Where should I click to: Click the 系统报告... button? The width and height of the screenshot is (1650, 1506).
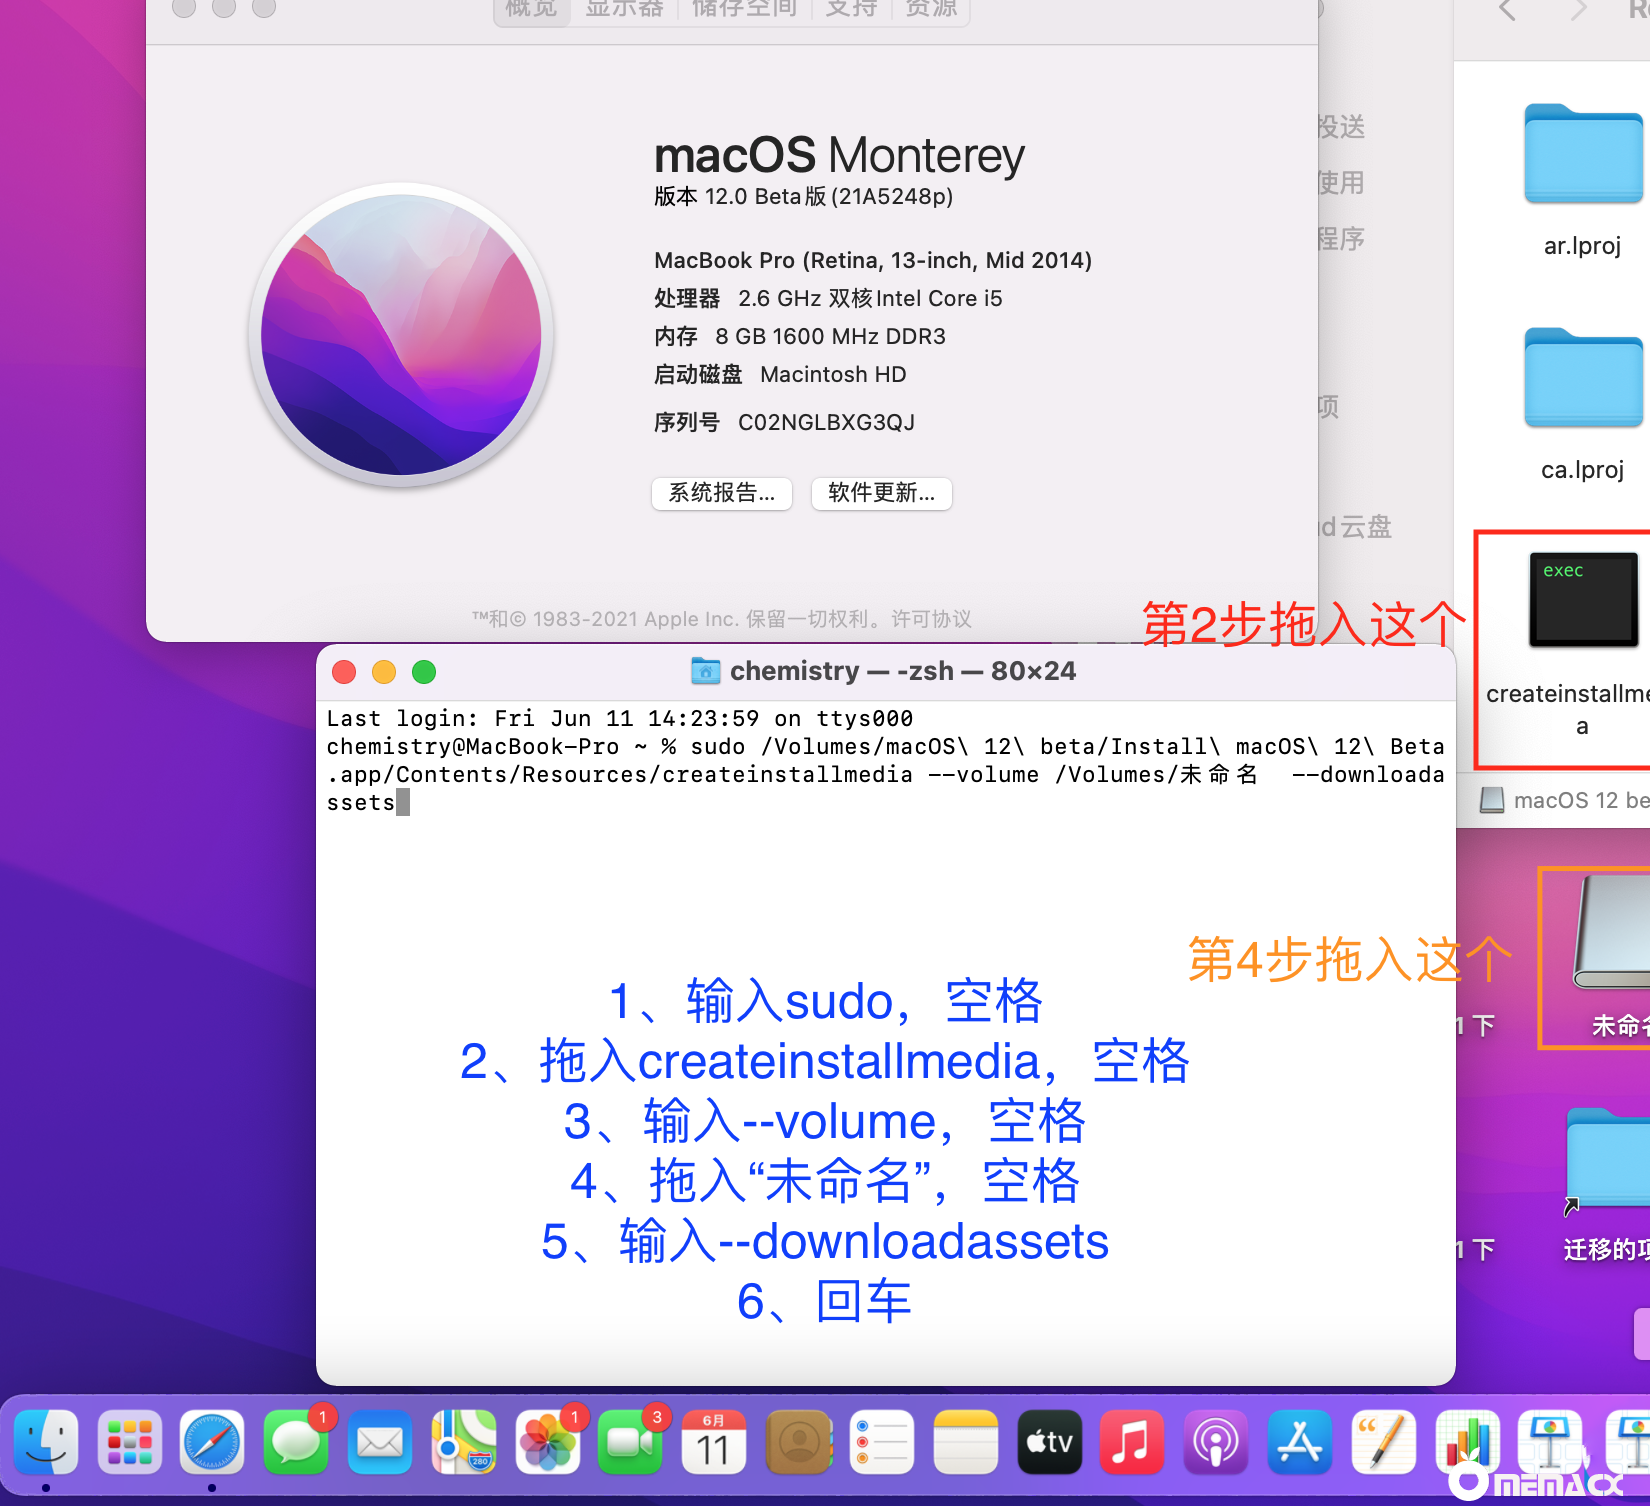721,493
